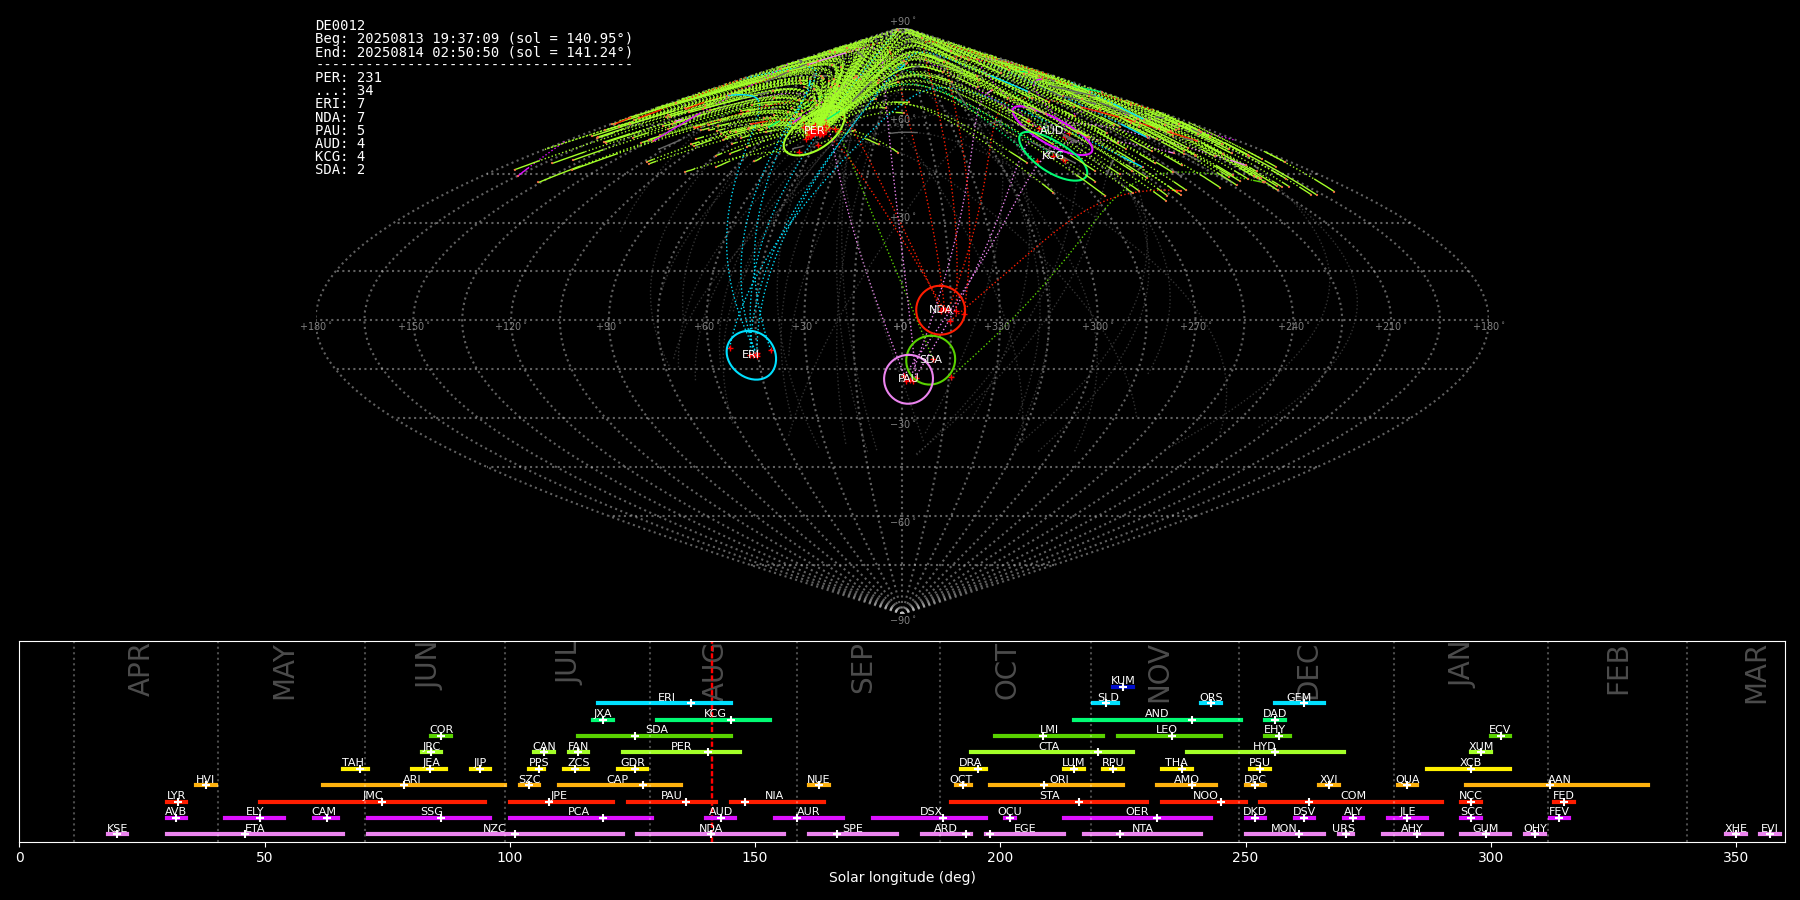Click the pink PAU radiant circle on map

point(909,379)
